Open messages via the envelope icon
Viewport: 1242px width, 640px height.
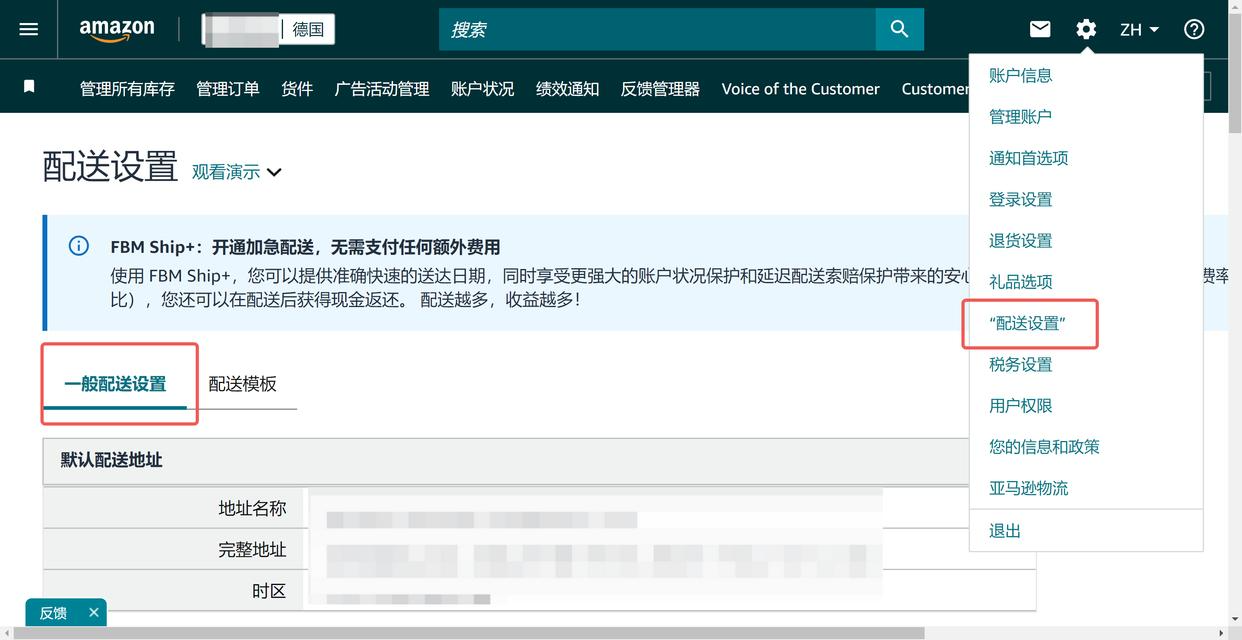click(x=1039, y=29)
